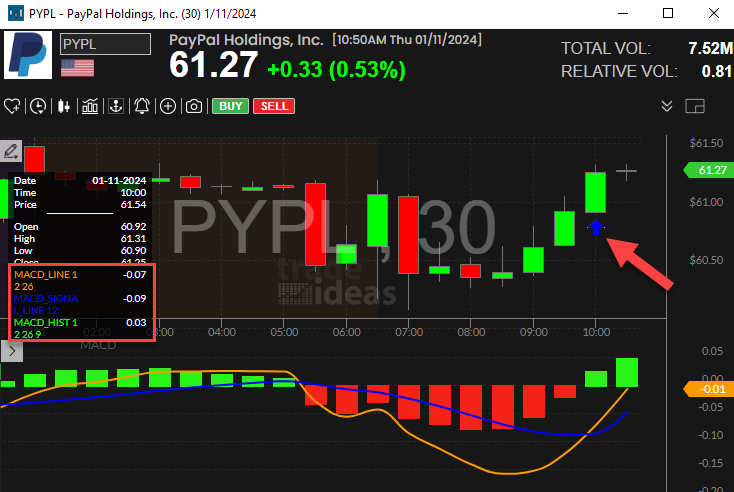Click the anchor icon in toolbar
Image resolution: width=734 pixels, height=492 pixels.
(116, 106)
